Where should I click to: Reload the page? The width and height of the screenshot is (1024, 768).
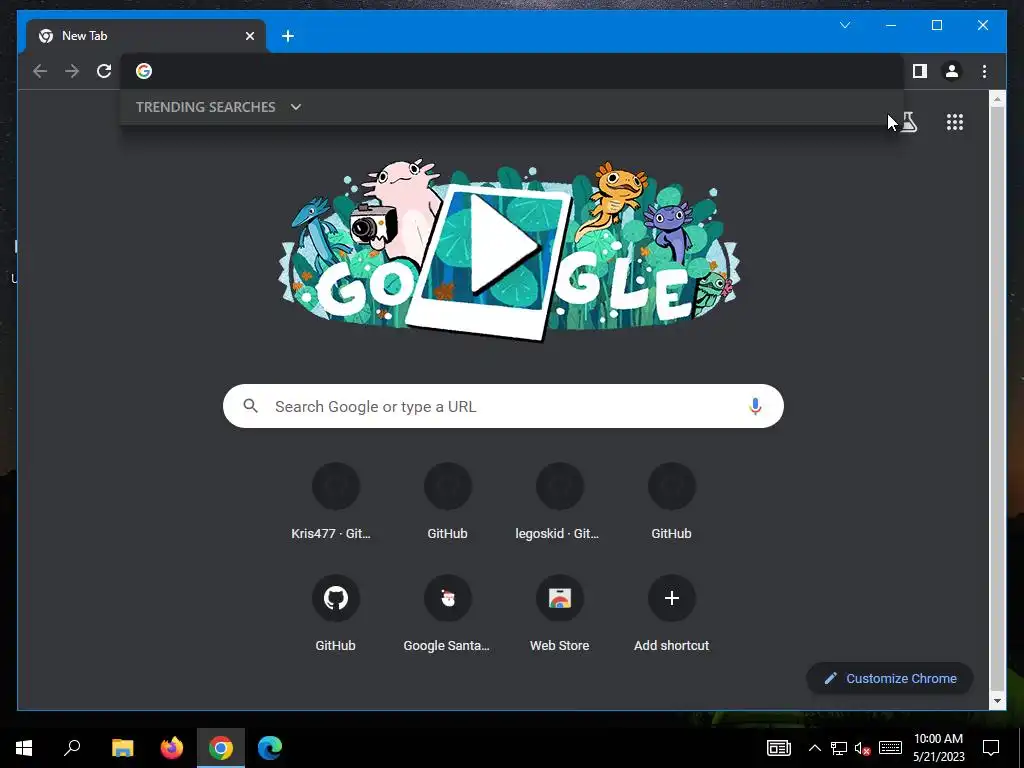[x=104, y=71]
